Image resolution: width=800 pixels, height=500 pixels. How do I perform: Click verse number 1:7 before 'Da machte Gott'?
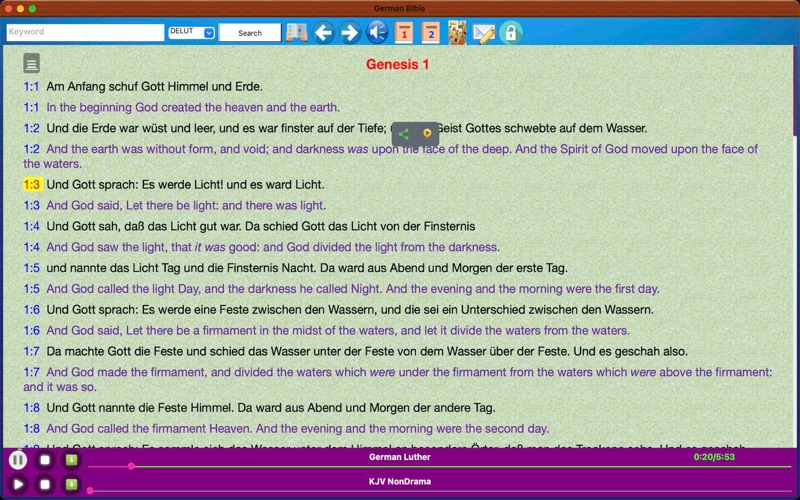tap(31, 351)
